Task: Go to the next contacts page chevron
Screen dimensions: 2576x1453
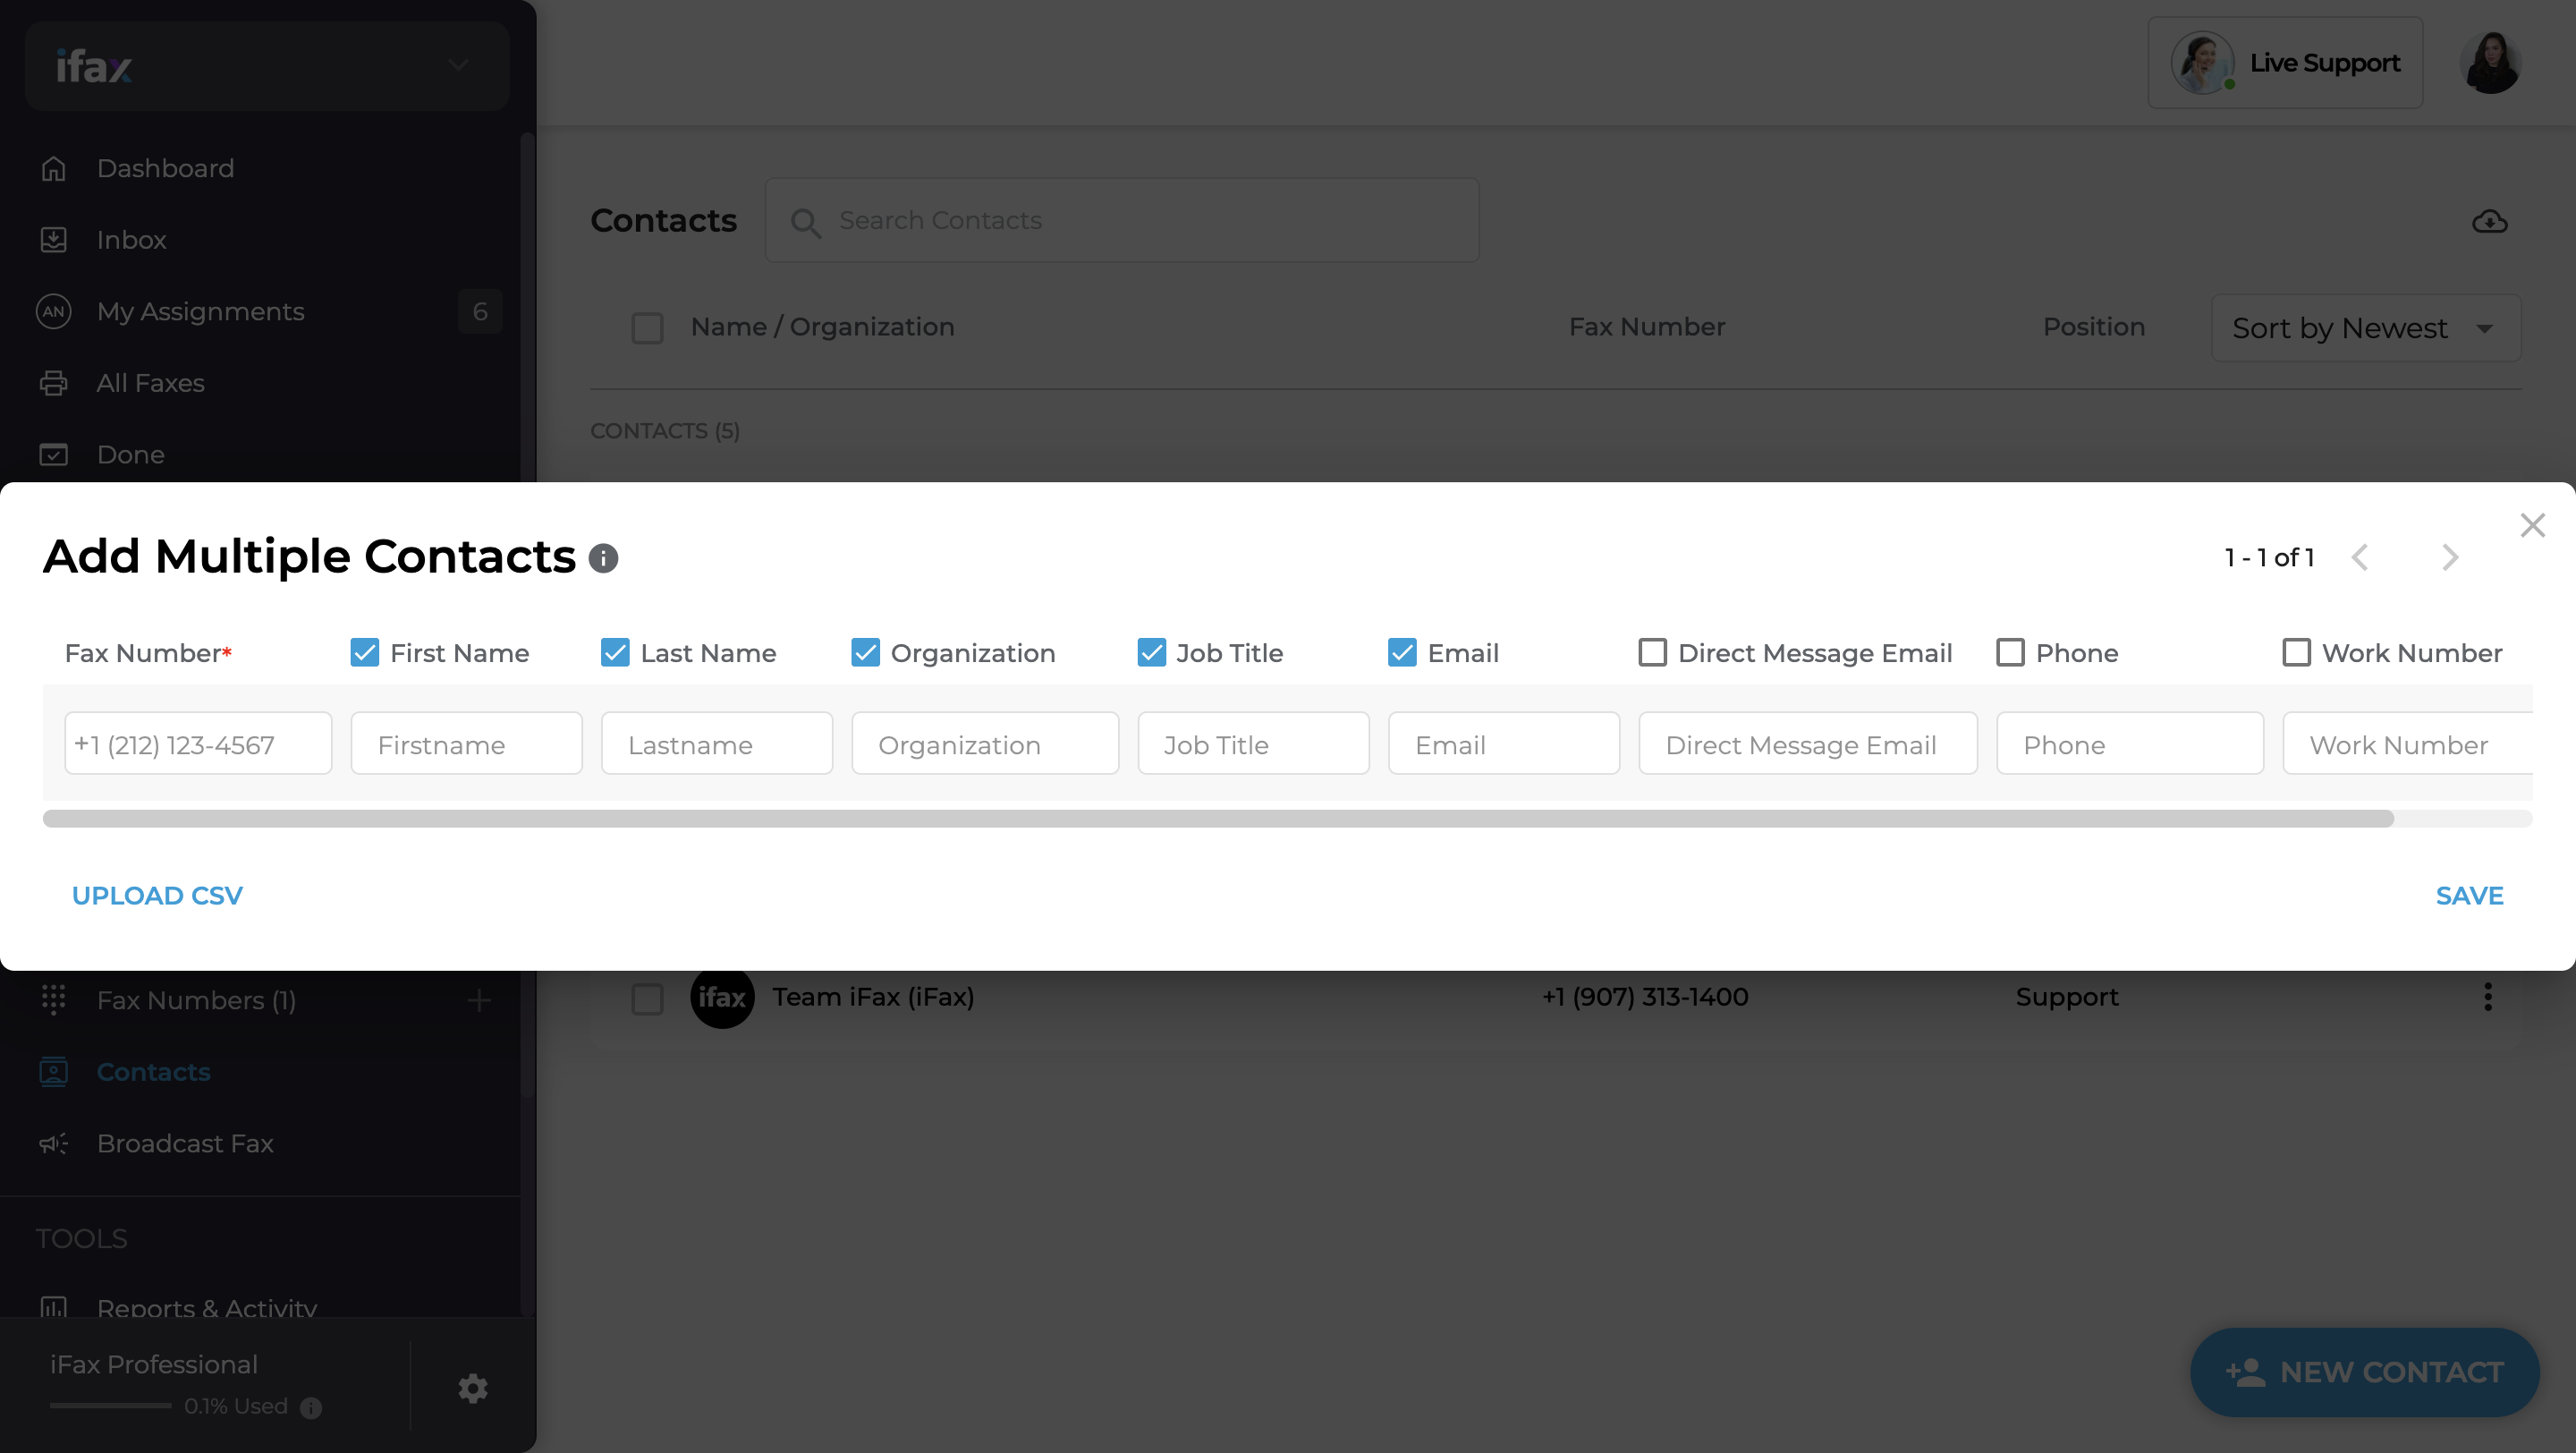Action: point(2449,557)
